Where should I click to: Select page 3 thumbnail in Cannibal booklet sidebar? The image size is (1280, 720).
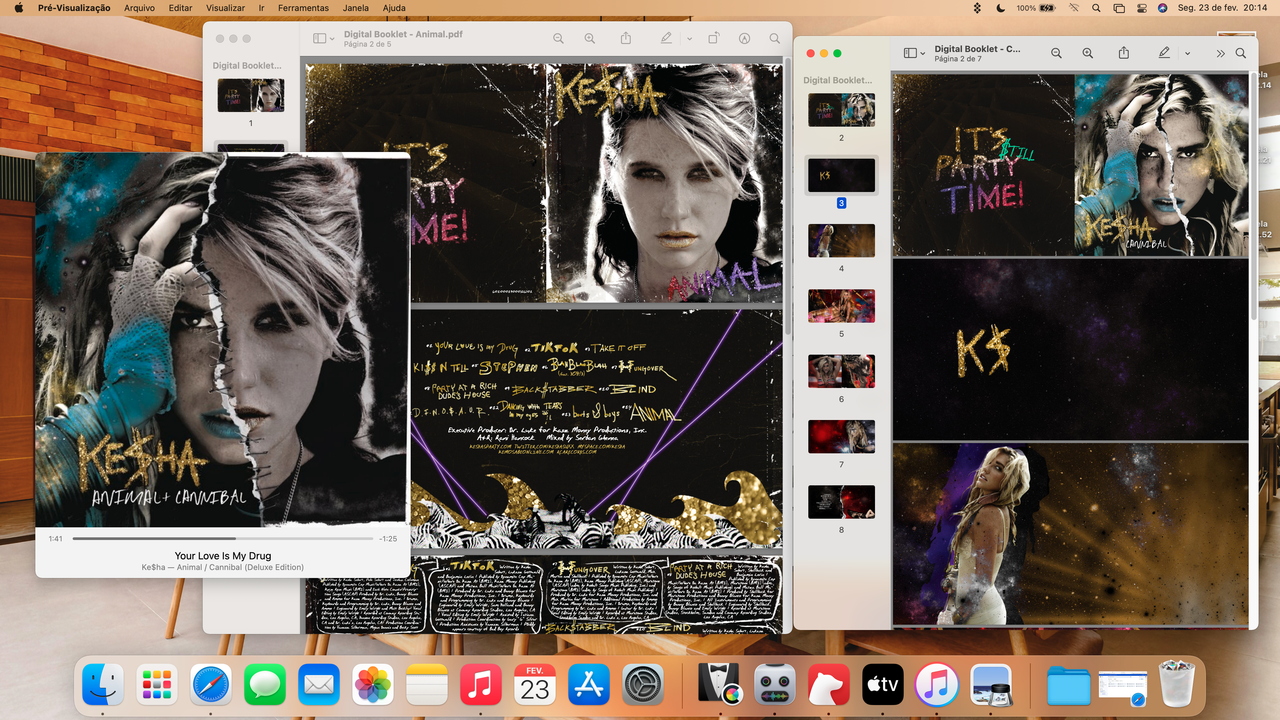(x=841, y=175)
